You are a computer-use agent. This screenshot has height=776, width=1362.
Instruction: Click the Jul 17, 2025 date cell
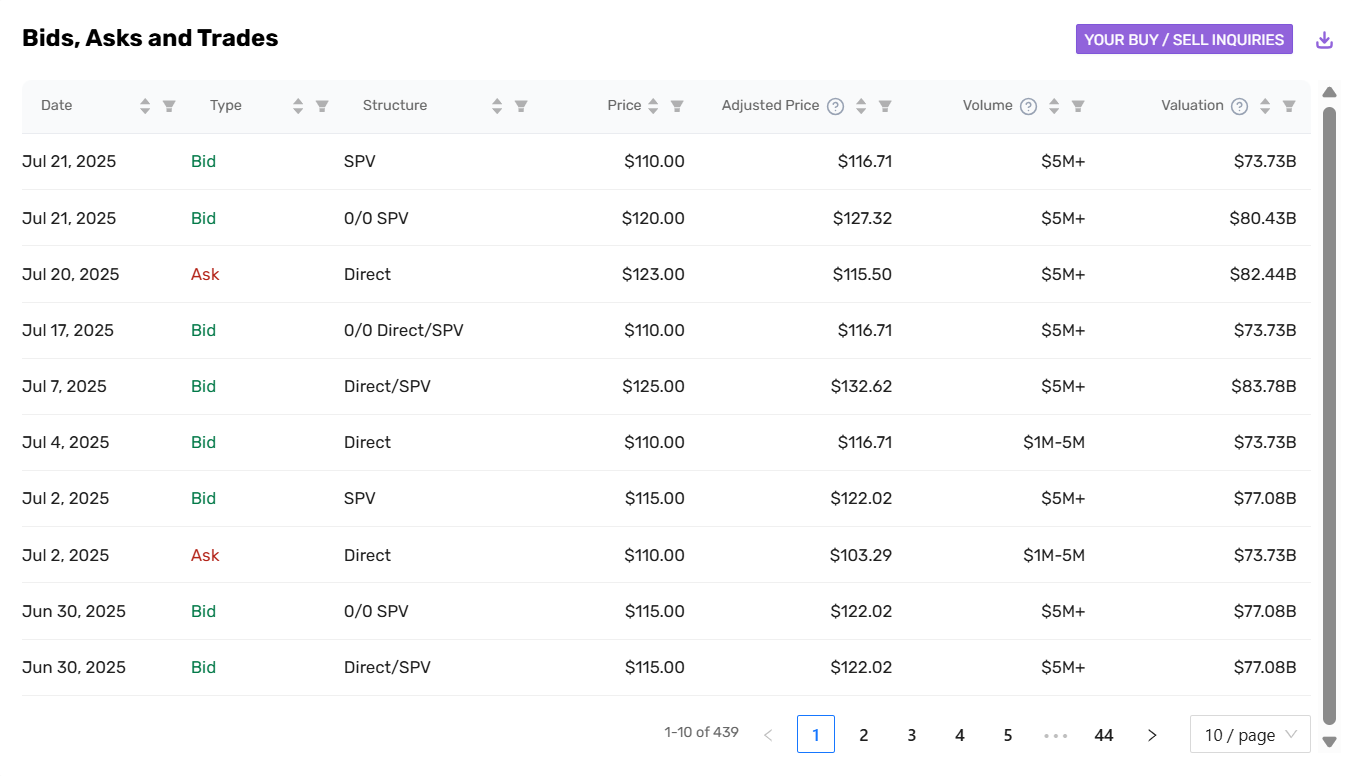(x=68, y=330)
